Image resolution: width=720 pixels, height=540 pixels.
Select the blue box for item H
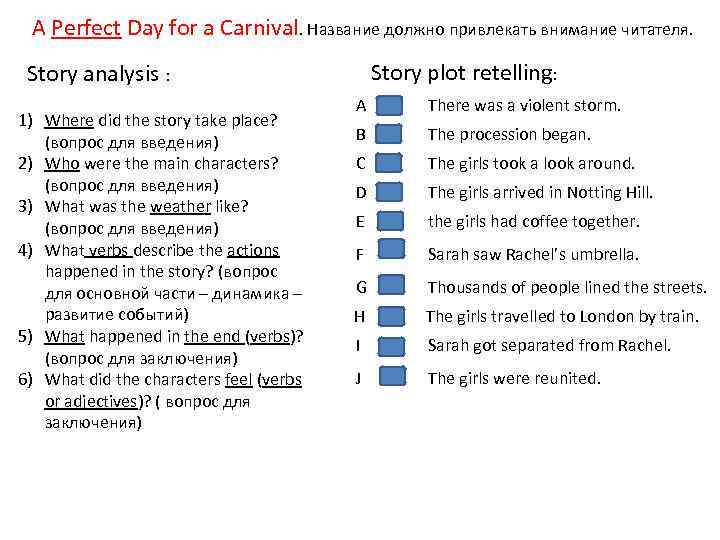392,318
